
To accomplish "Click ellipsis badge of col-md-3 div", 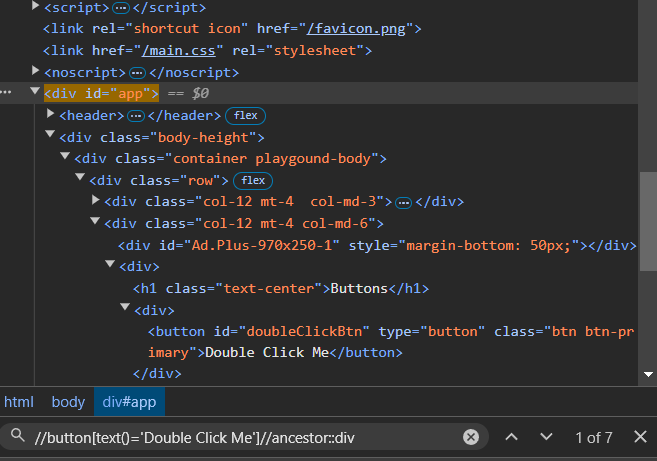I will pos(403,203).
